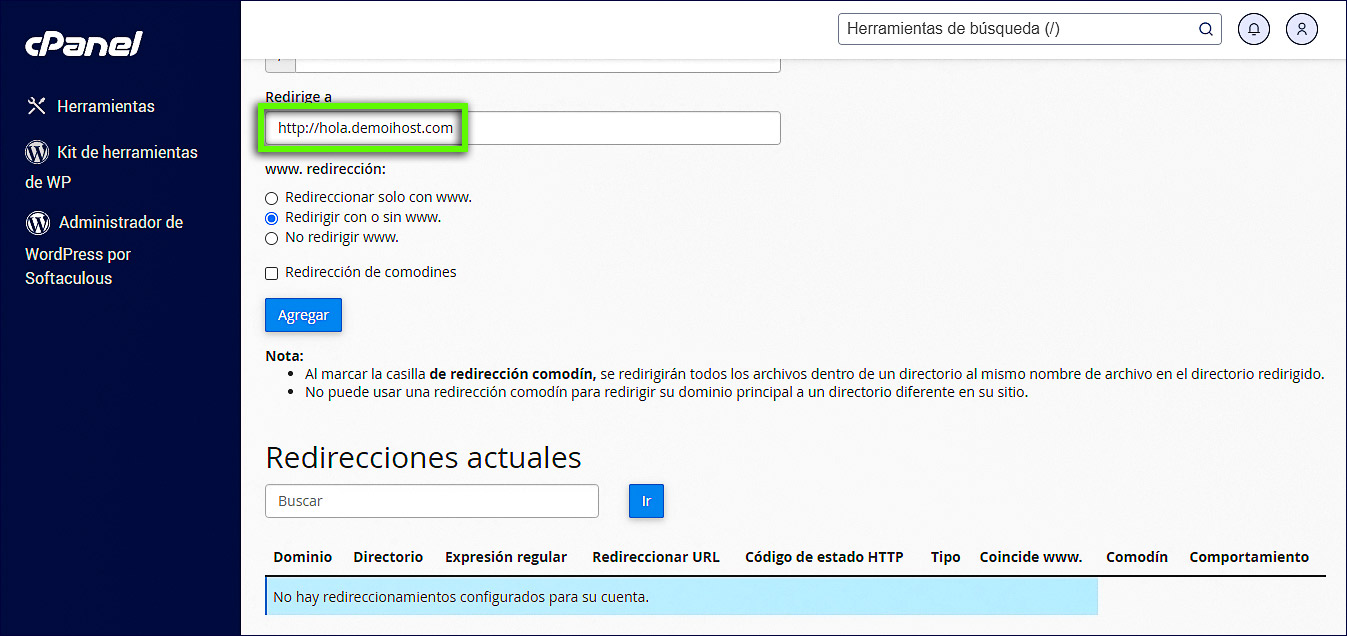Click the cPanel logo
Viewport: 1347px width, 636px height.
(83, 43)
